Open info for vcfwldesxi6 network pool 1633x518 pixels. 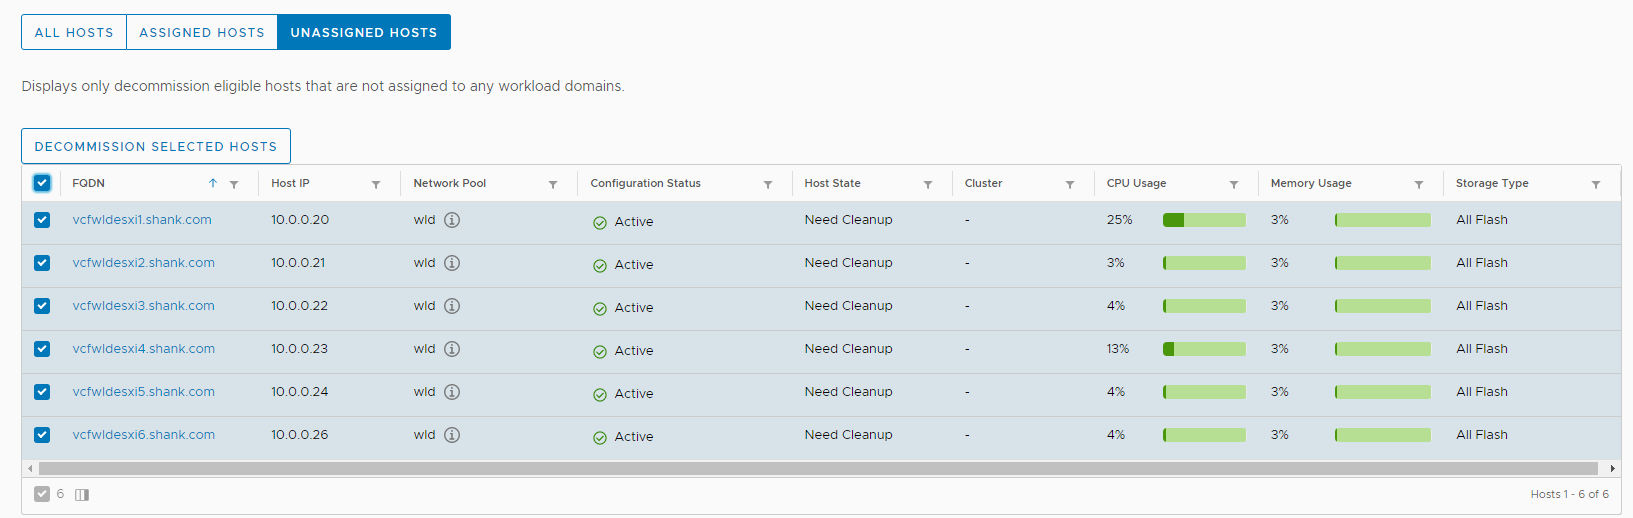(x=452, y=435)
